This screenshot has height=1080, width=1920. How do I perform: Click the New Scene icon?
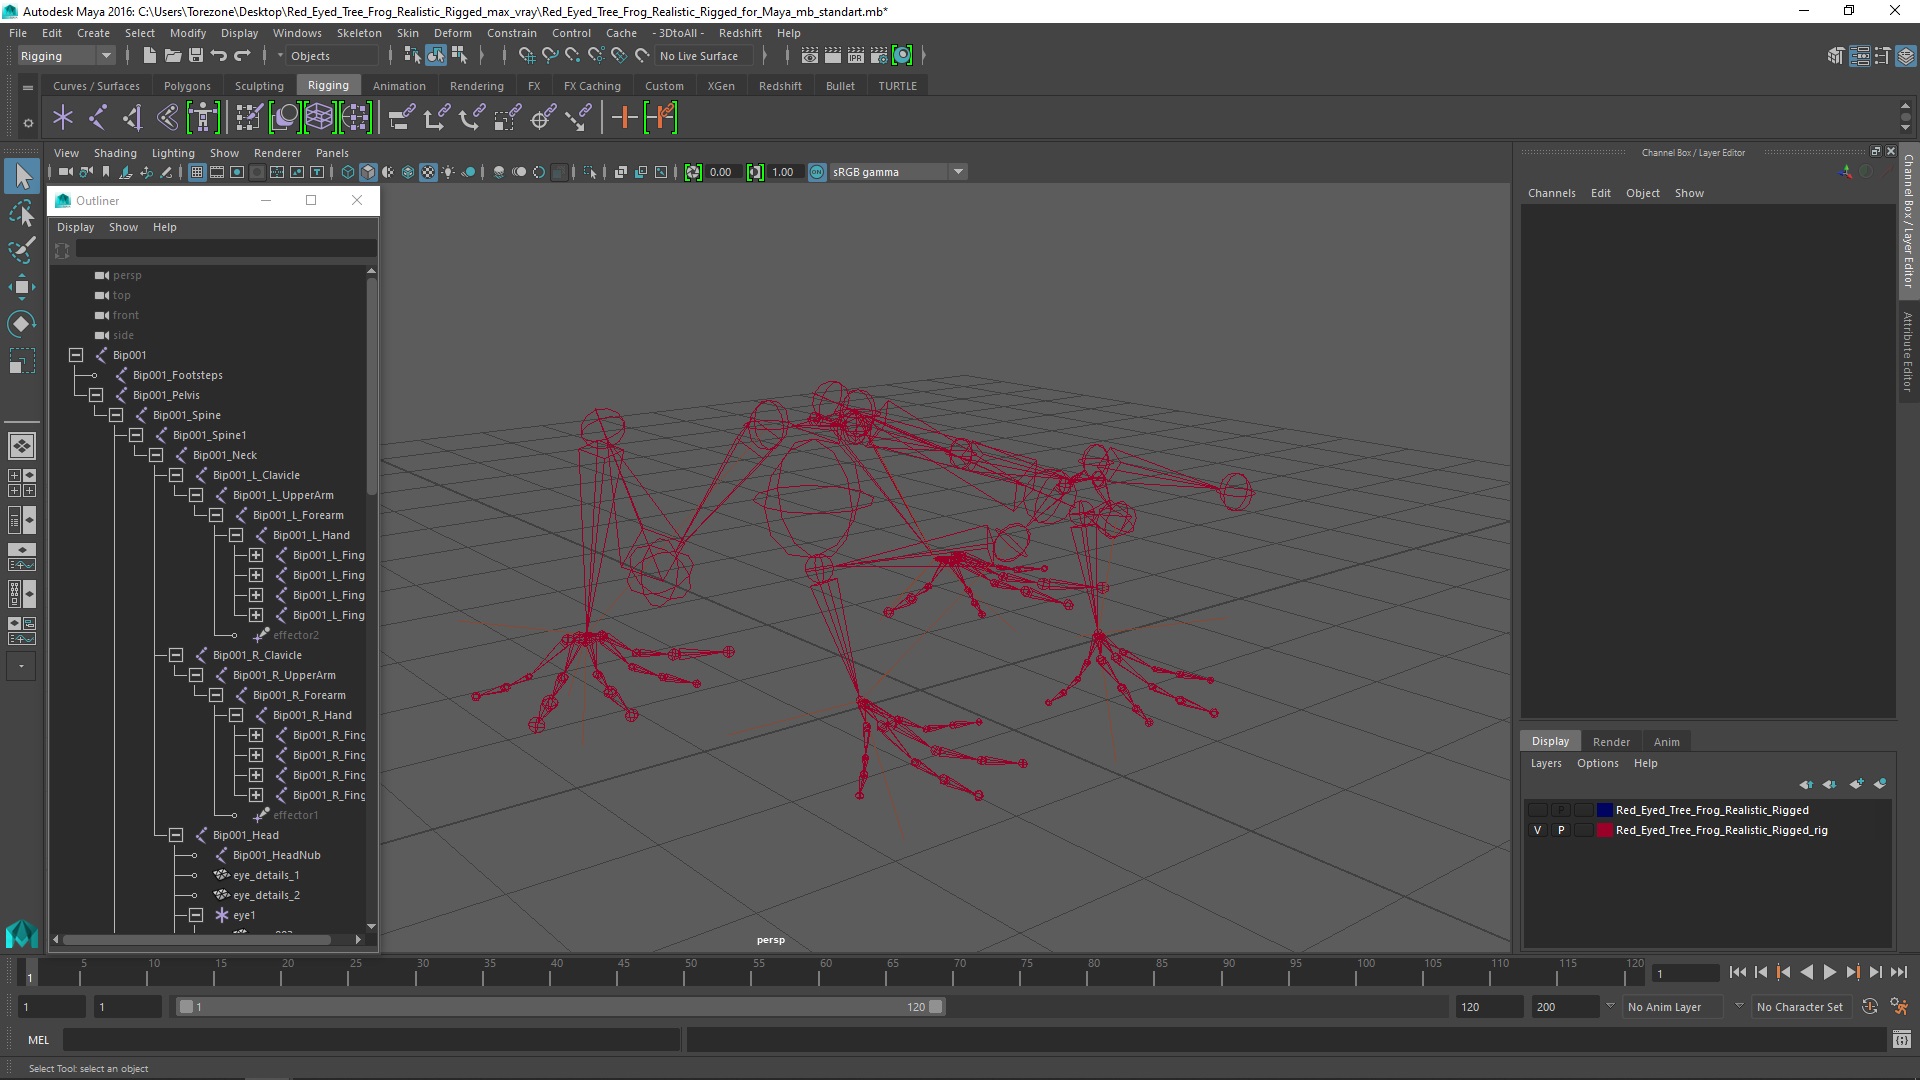click(149, 56)
